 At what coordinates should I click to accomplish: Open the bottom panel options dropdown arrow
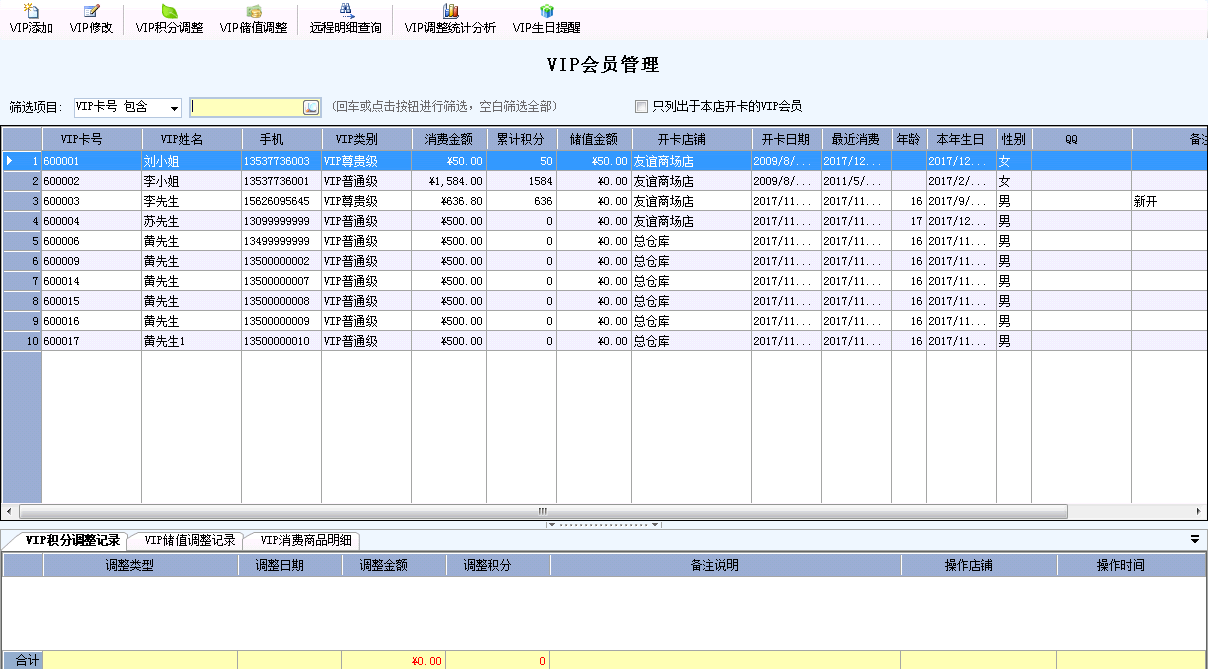pyautogui.click(x=1194, y=539)
